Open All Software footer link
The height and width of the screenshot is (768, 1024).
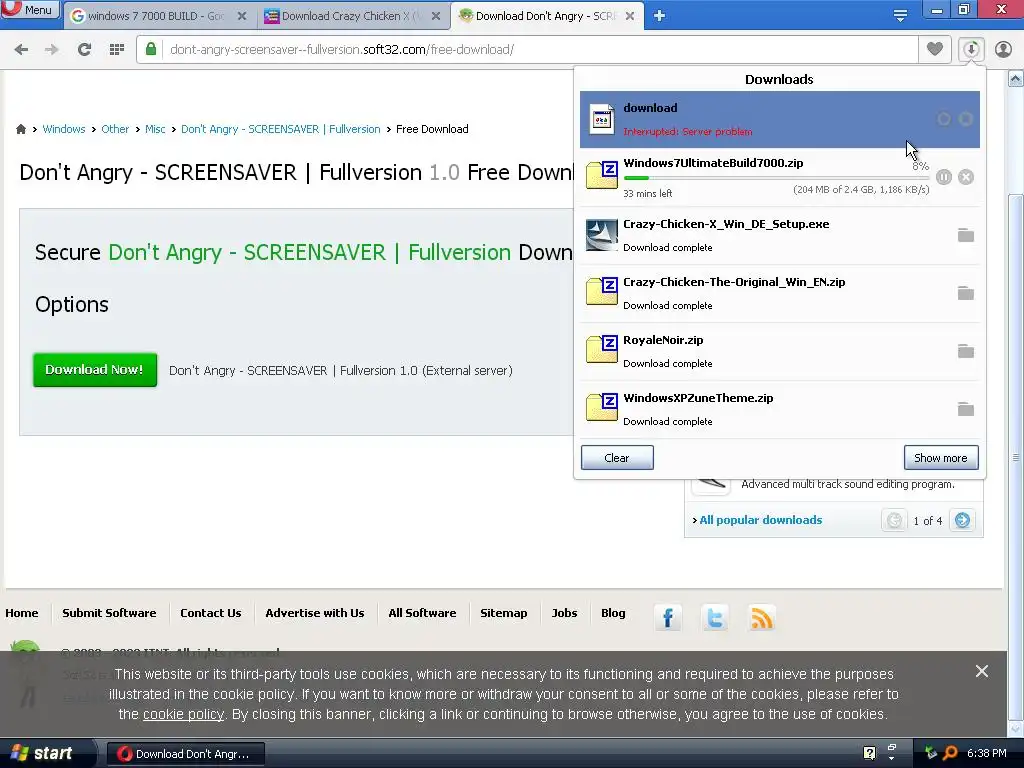[423, 613]
